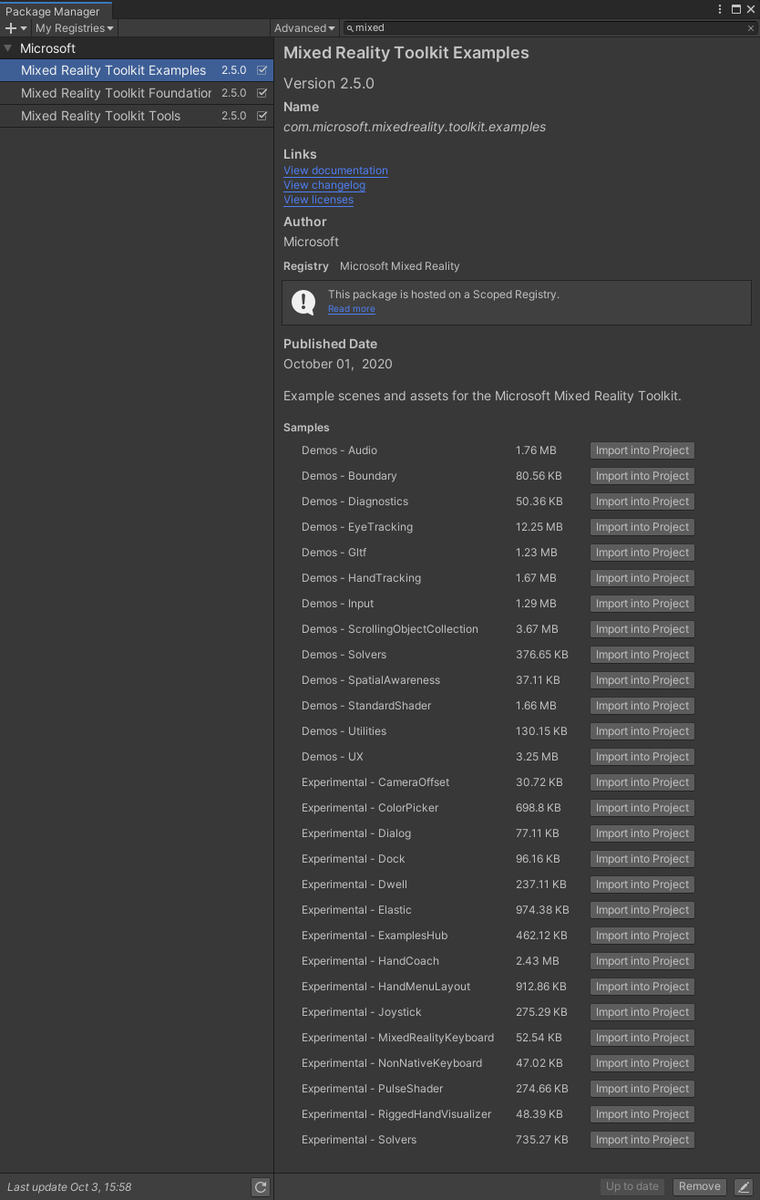The height and width of the screenshot is (1200, 760).
Task: Click the scoped registry warning icon
Action: (304, 302)
